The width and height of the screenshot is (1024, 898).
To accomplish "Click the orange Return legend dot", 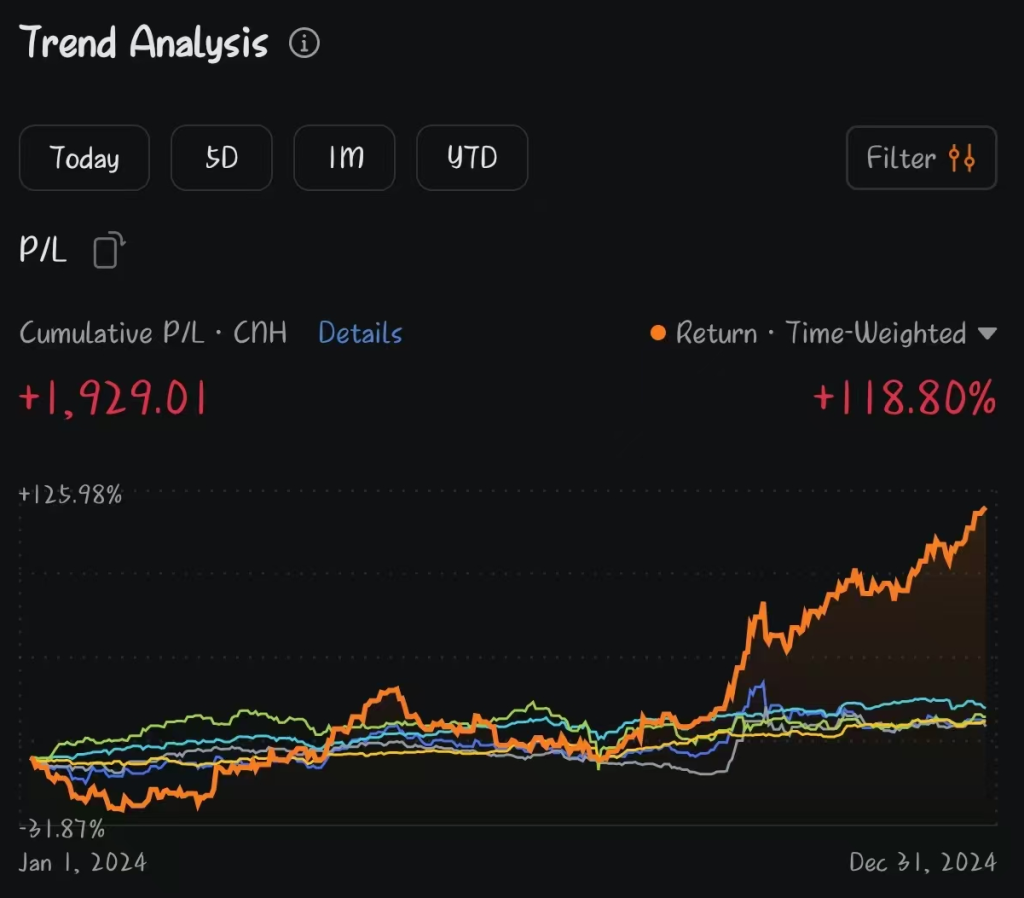I will (x=657, y=333).
